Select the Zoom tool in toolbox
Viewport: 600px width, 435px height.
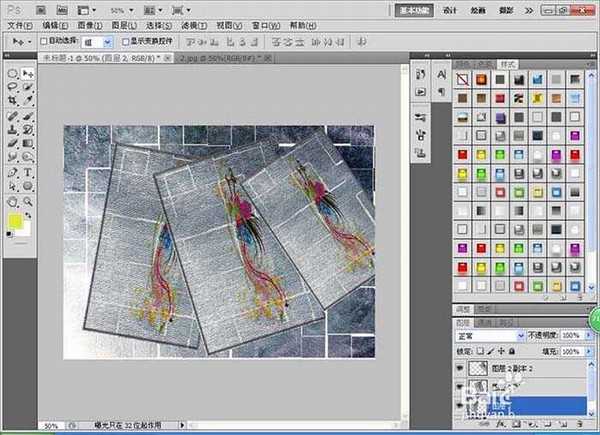pos(27,200)
